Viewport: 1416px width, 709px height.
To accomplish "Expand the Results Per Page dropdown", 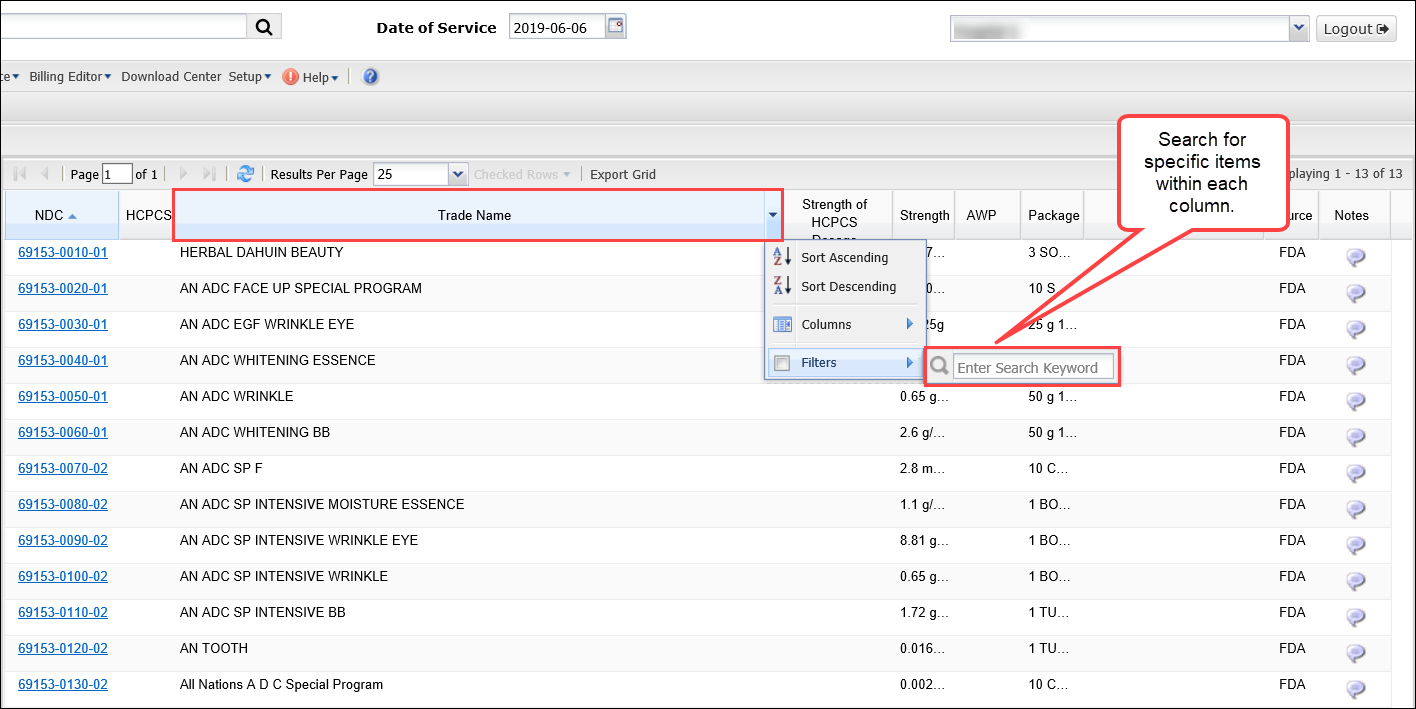I will 458,174.
